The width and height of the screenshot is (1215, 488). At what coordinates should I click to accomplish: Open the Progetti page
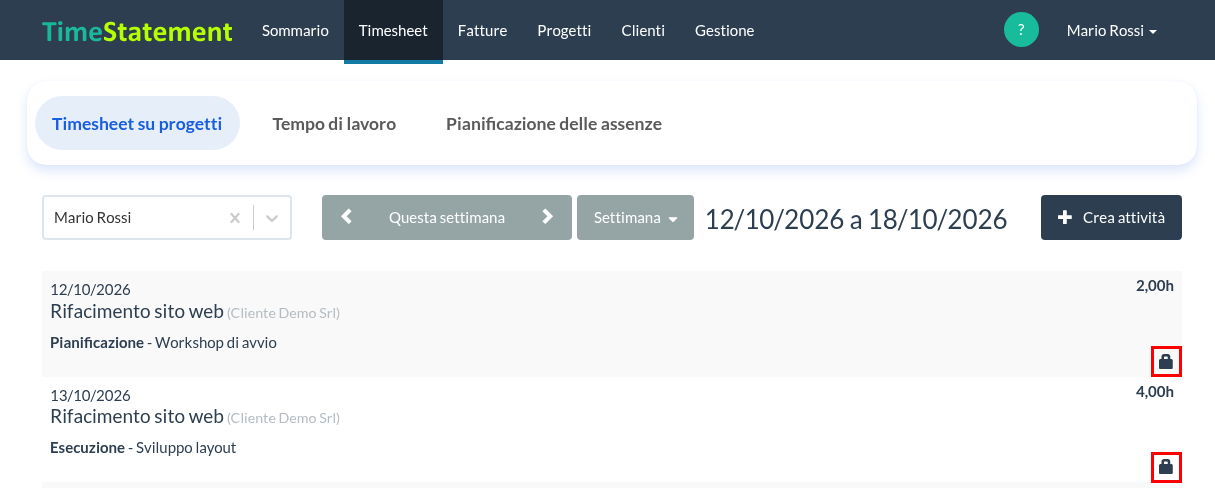pyautogui.click(x=564, y=30)
